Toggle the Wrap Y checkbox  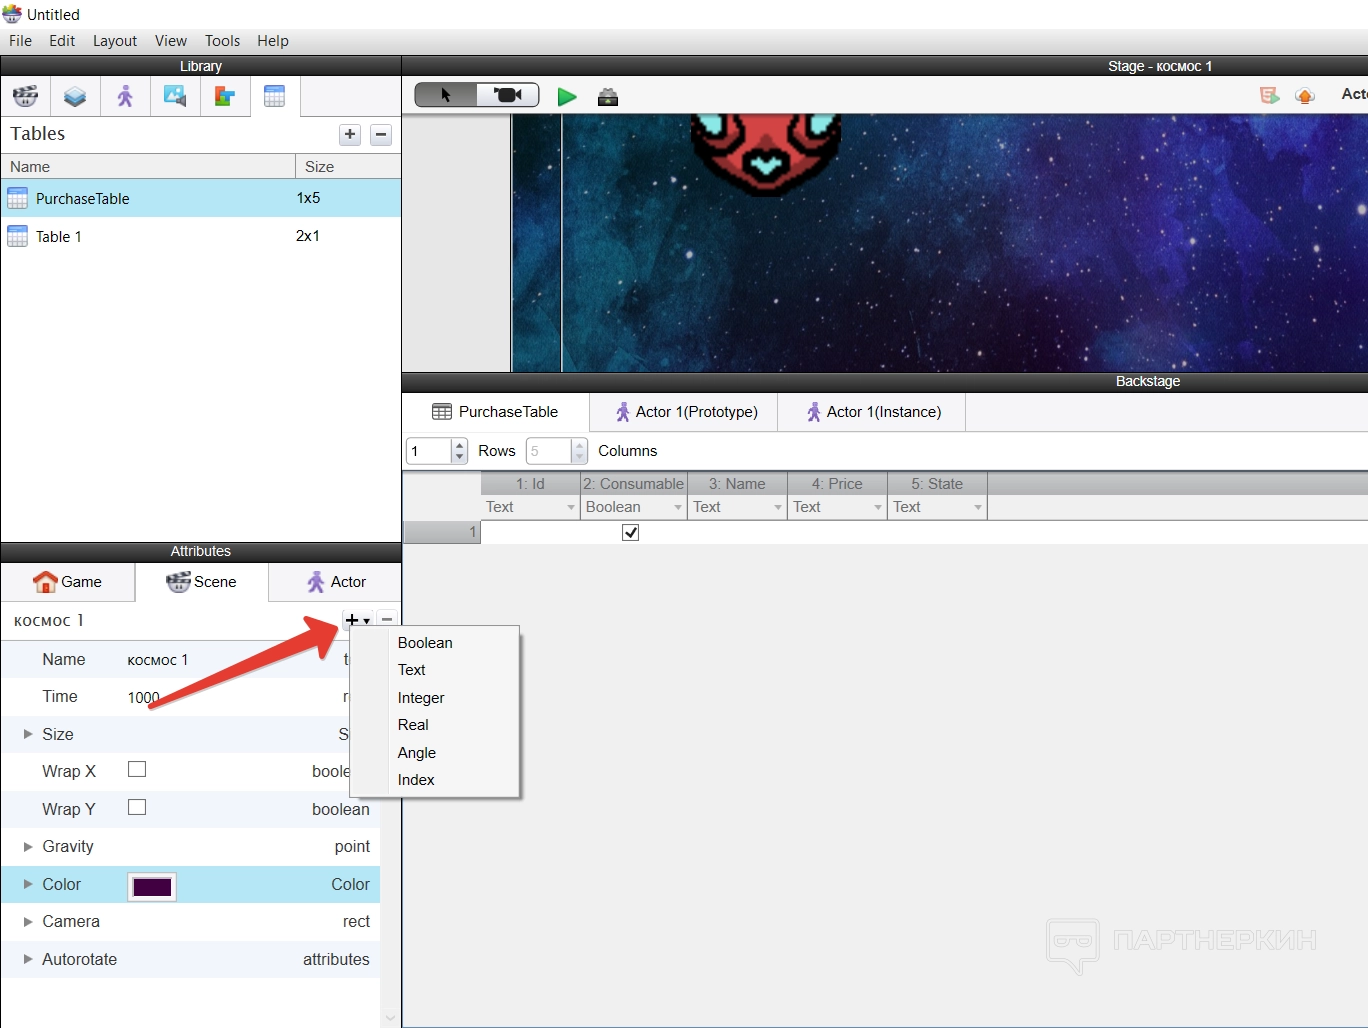137,807
